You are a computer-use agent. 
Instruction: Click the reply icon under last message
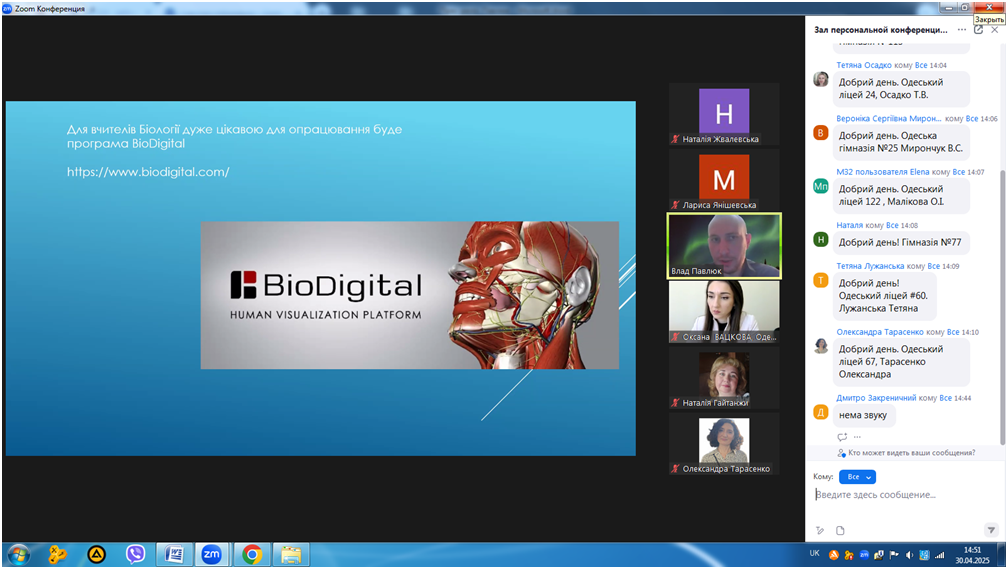842,437
